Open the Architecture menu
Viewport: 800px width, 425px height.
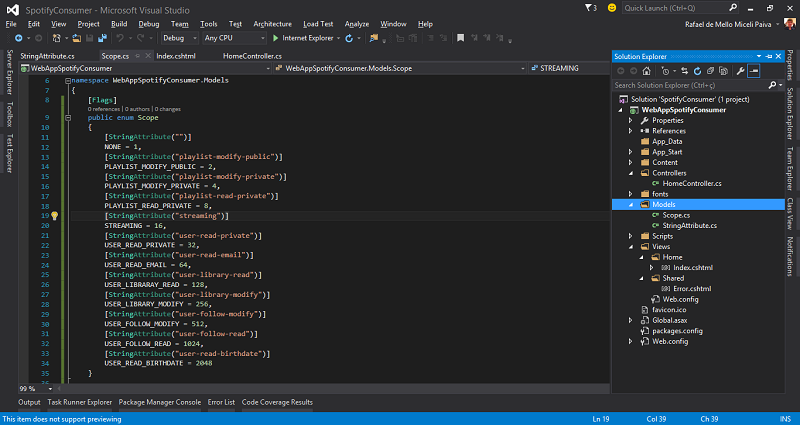point(273,23)
